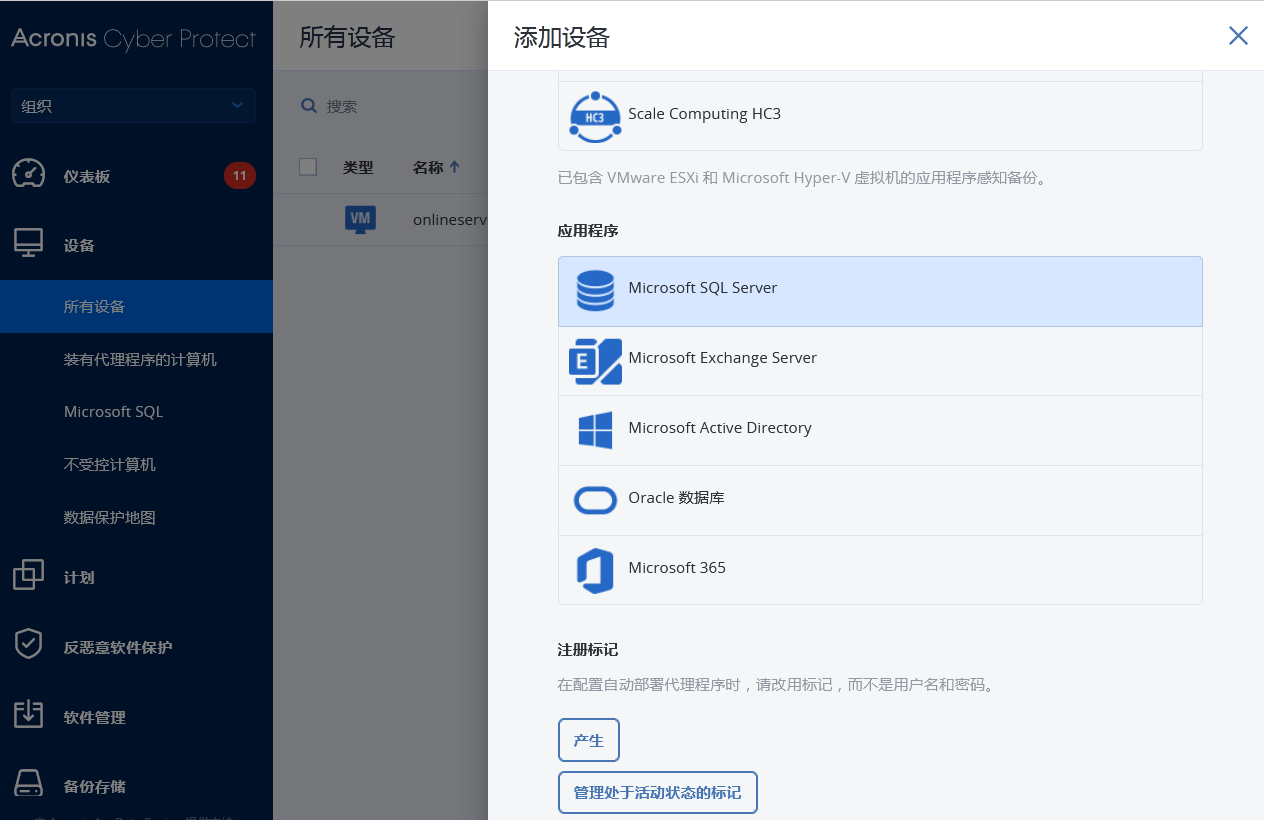Click the 产生 button
The height and width of the screenshot is (820, 1264).
(589, 740)
